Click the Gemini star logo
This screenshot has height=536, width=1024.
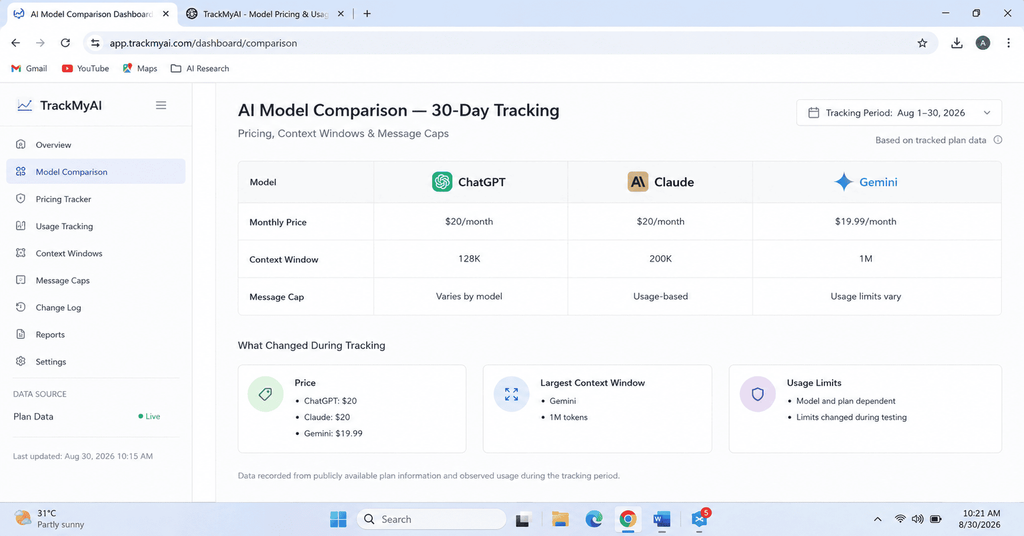pyautogui.click(x=844, y=181)
